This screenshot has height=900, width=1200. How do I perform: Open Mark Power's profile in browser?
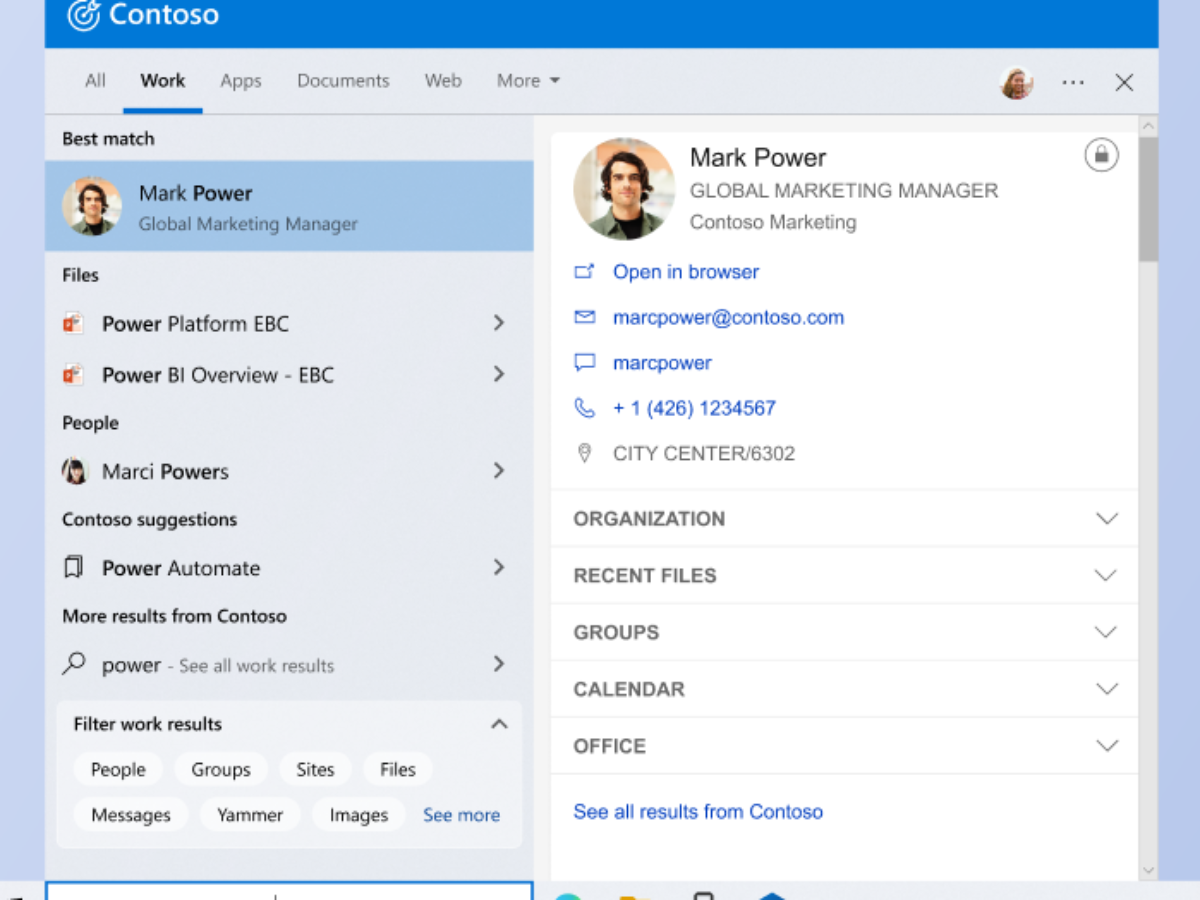[686, 271]
